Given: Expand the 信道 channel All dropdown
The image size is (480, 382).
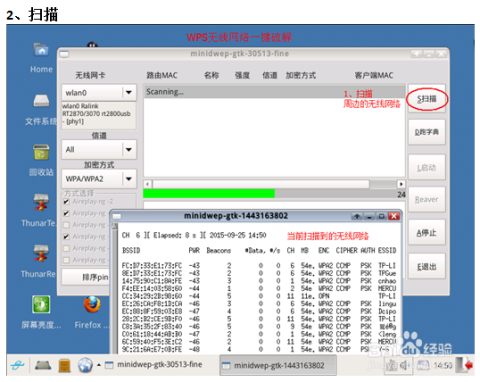Looking at the screenshot, I should tap(129, 149).
